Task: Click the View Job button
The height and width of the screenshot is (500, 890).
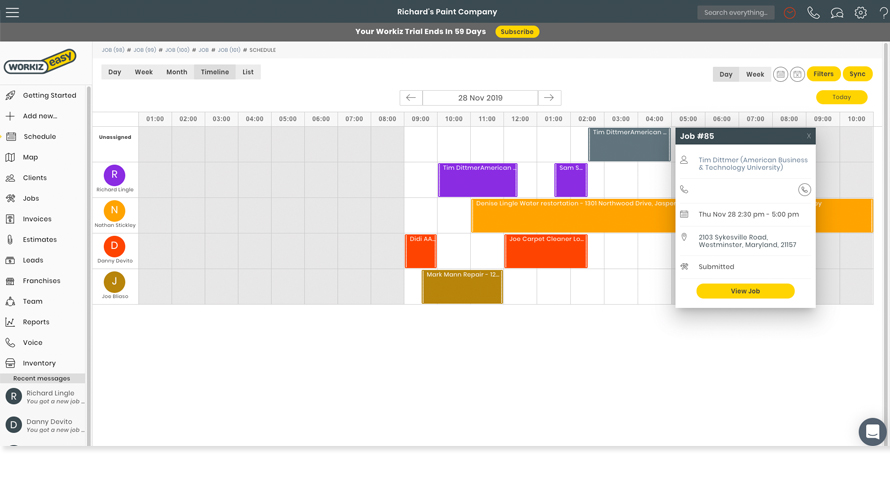Action: click(745, 291)
